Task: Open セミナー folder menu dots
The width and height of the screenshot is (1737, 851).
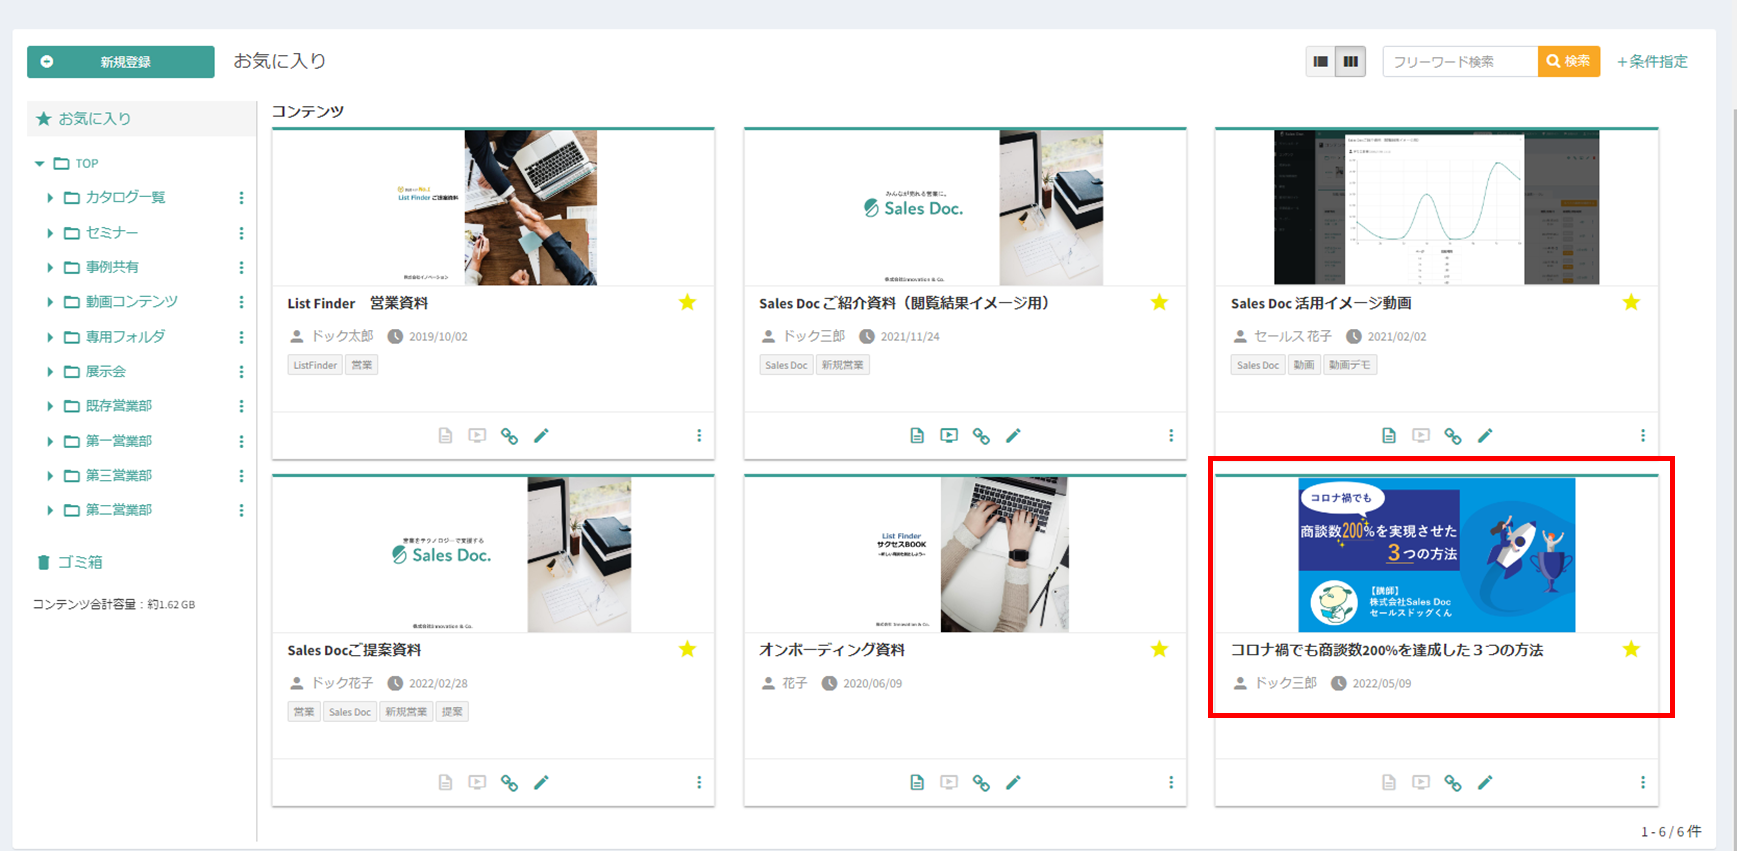Action: pos(241,233)
